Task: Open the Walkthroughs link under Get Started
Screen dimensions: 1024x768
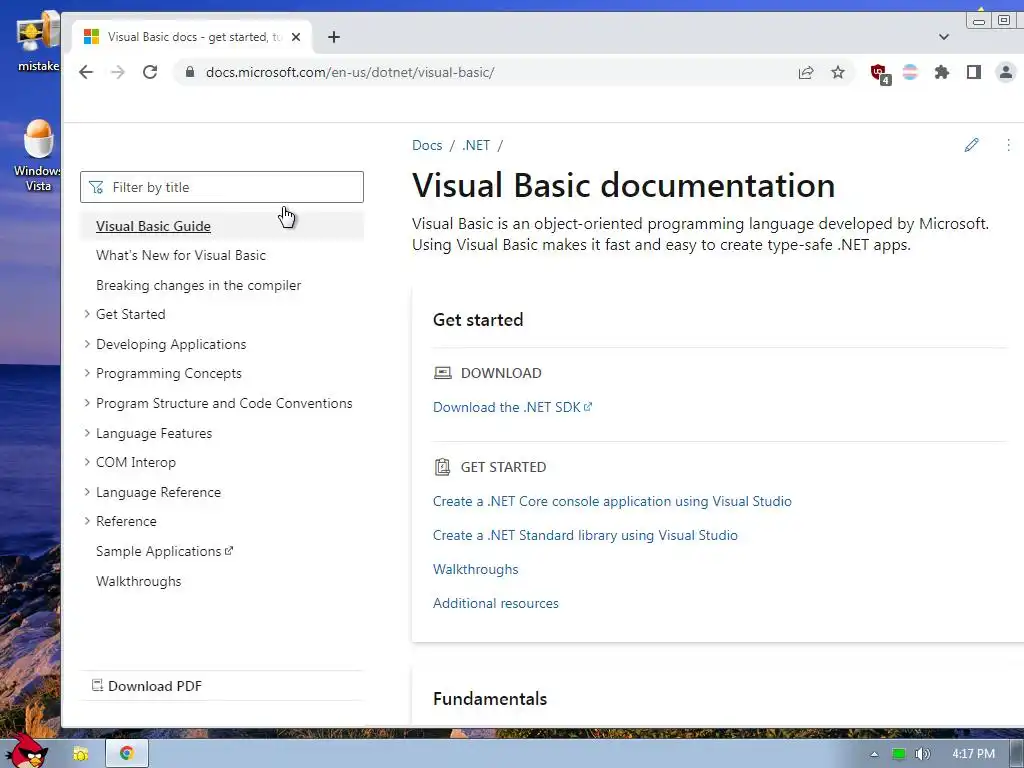Action: 475,569
